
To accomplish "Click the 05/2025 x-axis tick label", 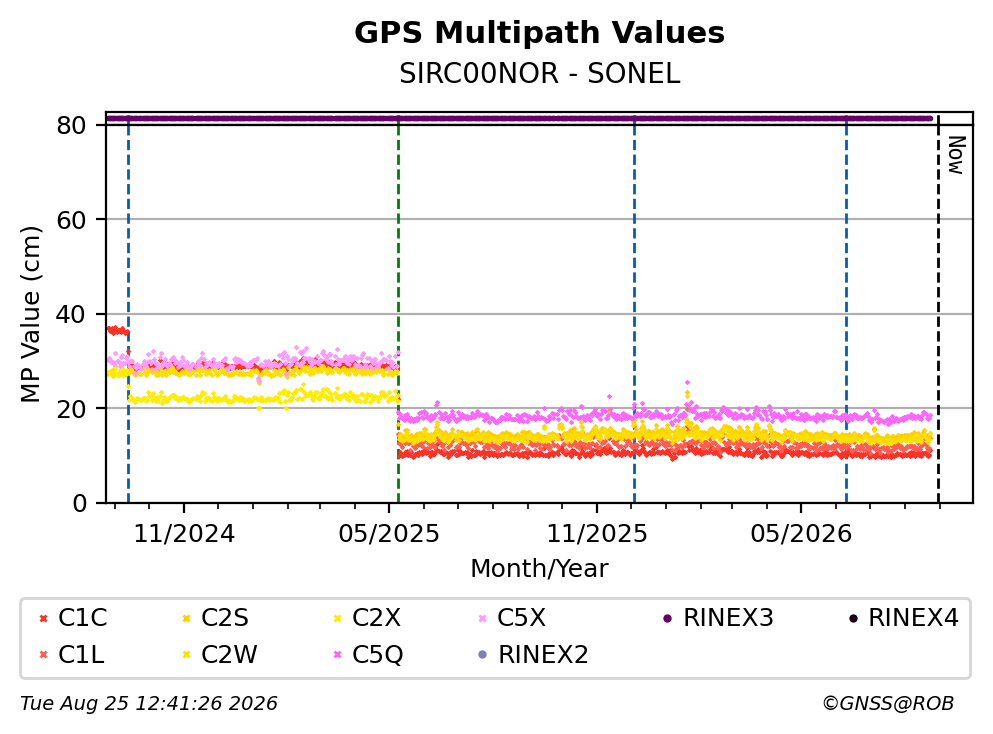I will pos(389,534).
